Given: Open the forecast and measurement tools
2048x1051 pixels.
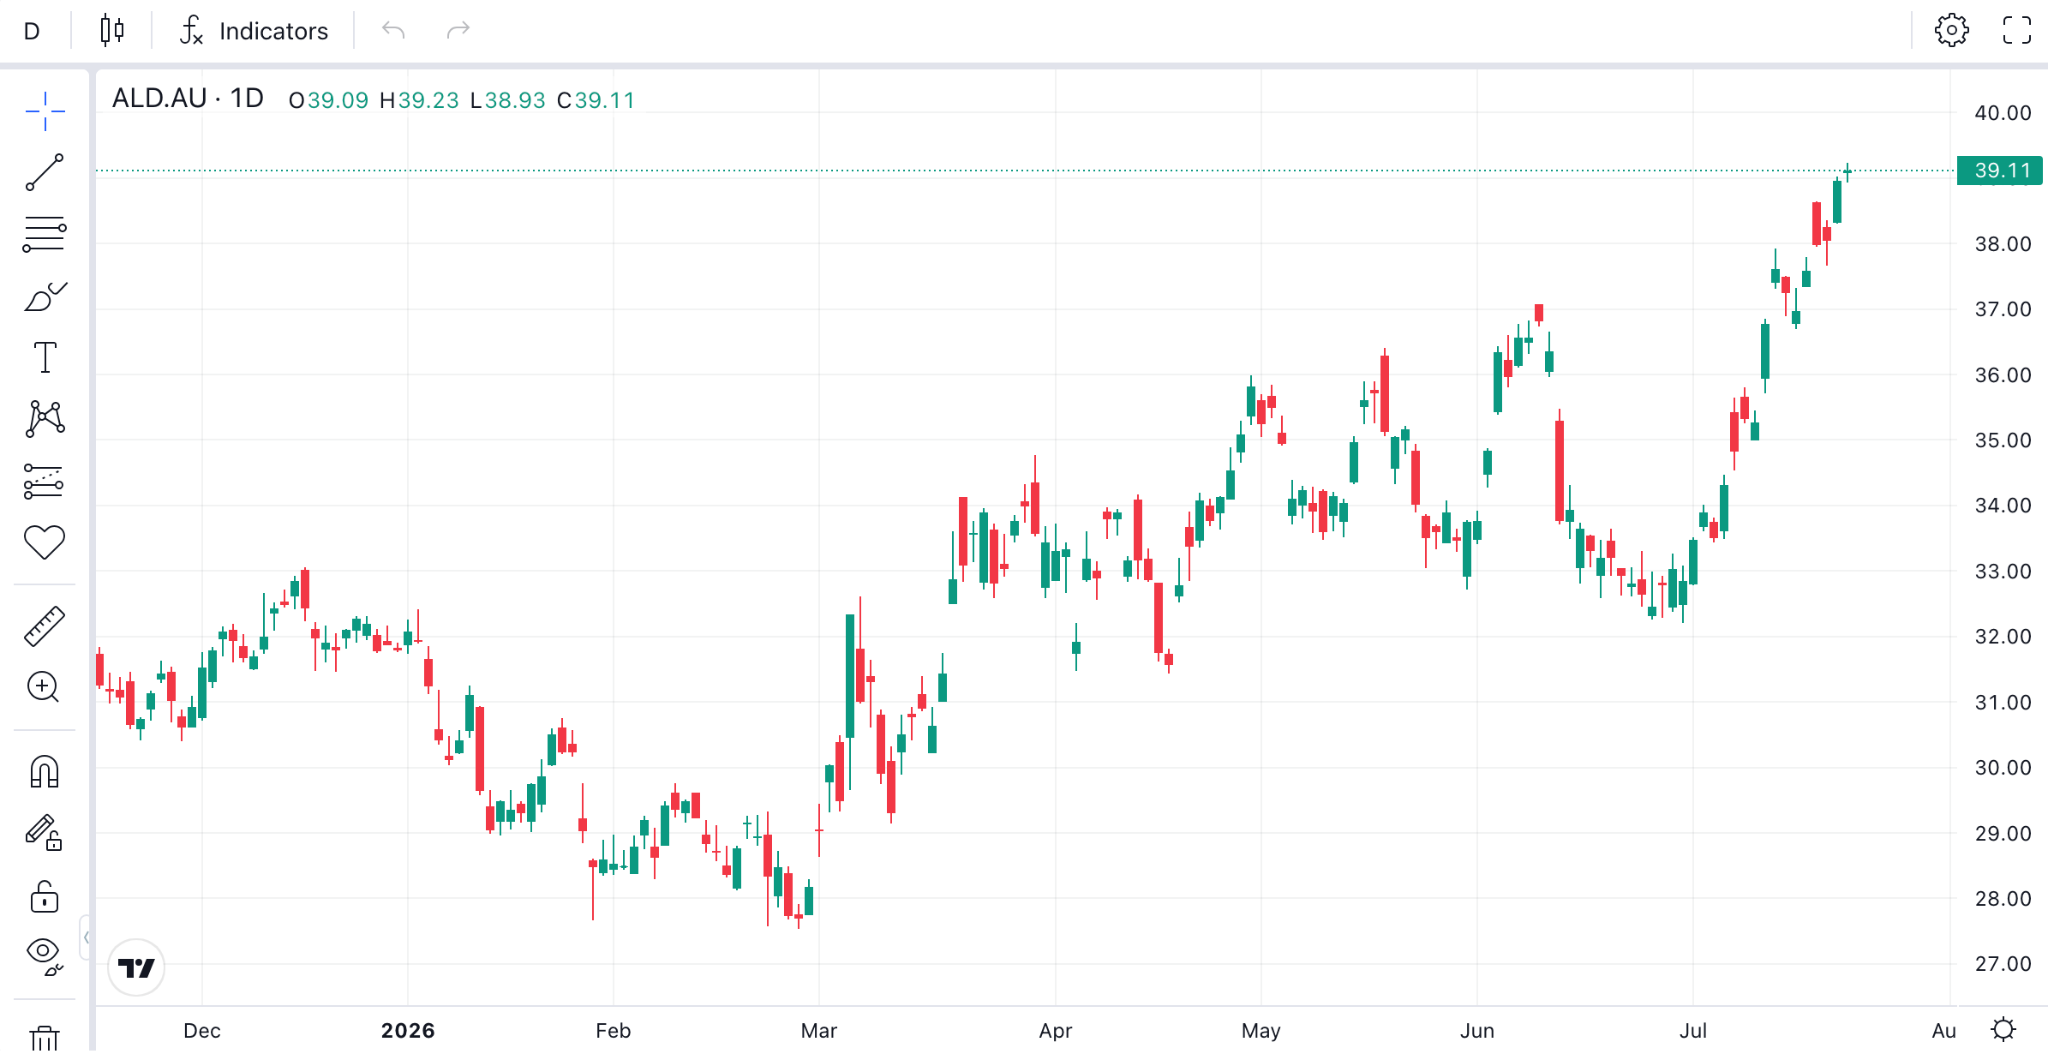Looking at the screenshot, I should [x=45, y=481].
